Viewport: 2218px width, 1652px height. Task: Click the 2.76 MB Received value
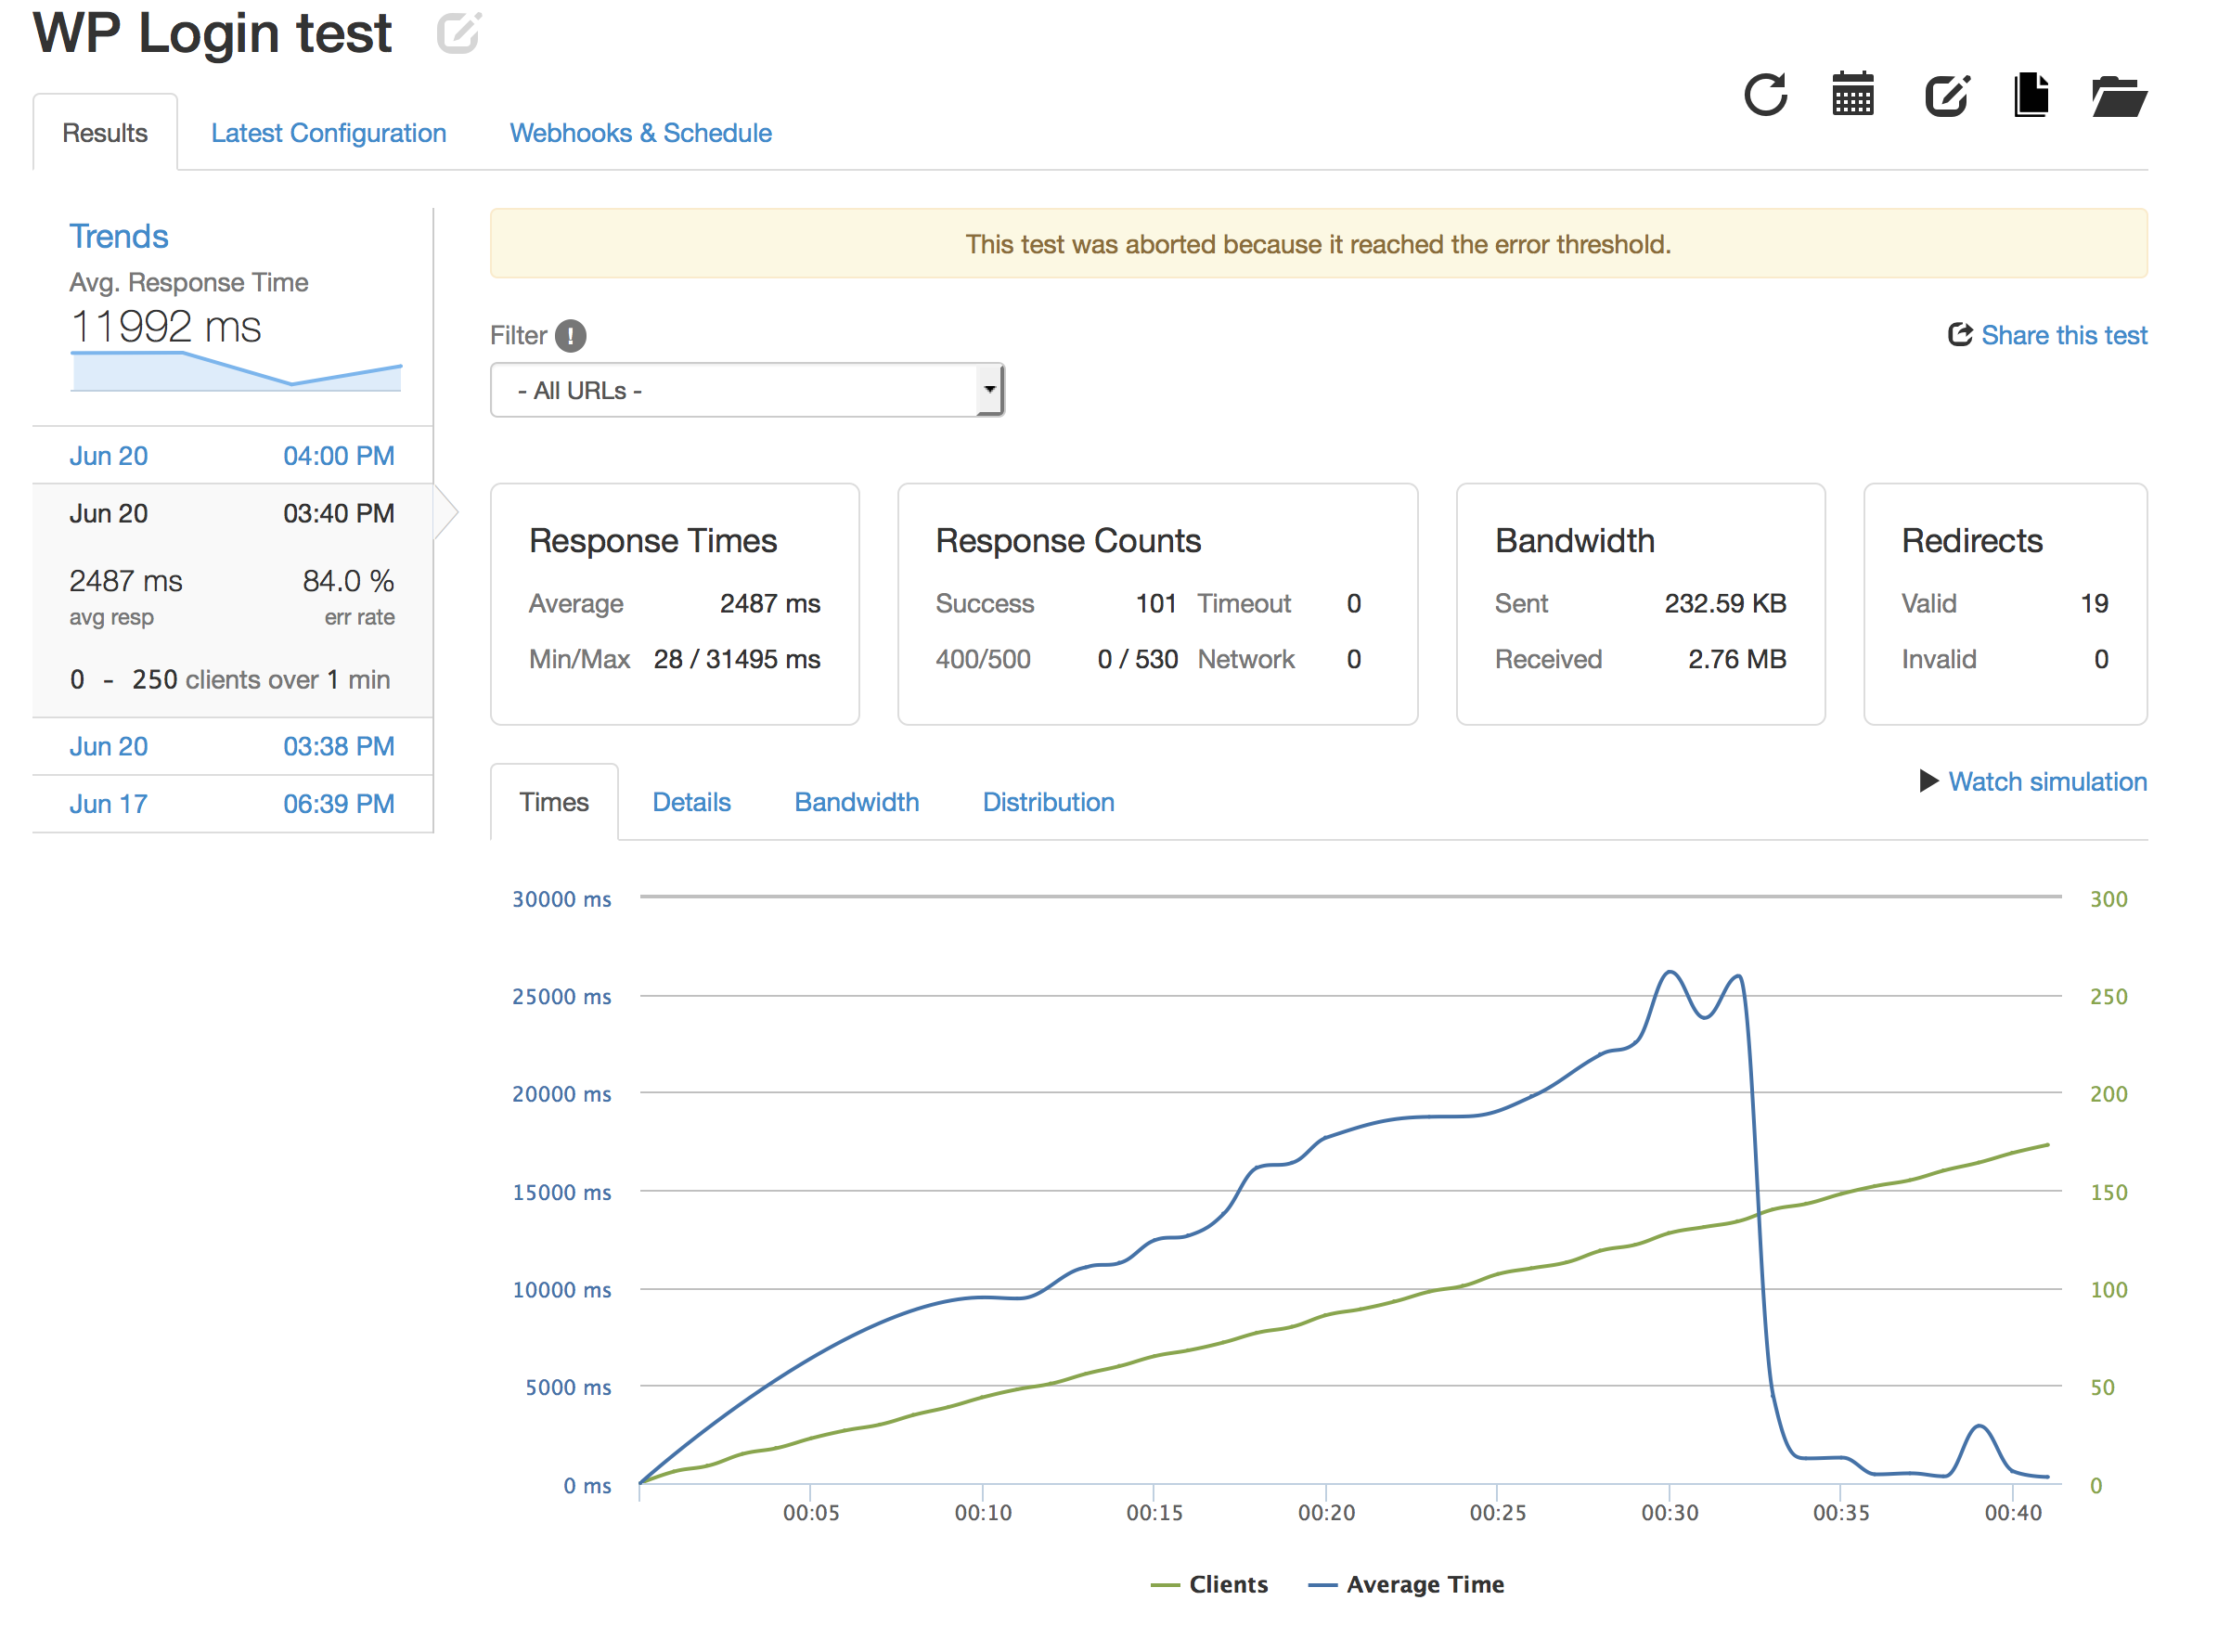(x=1737, y=659)
